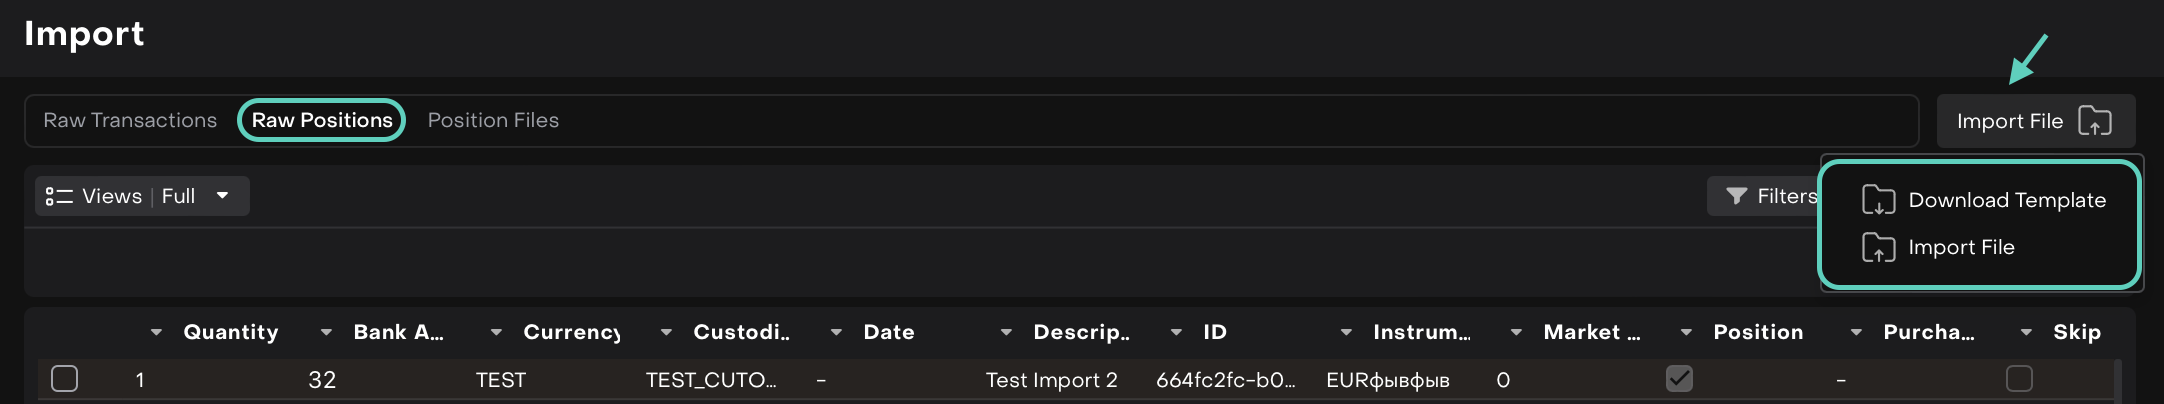Viewport: 2164px width, 404px height.
Task: Open the Market column menu arrow
Action: click(1516, 332)
